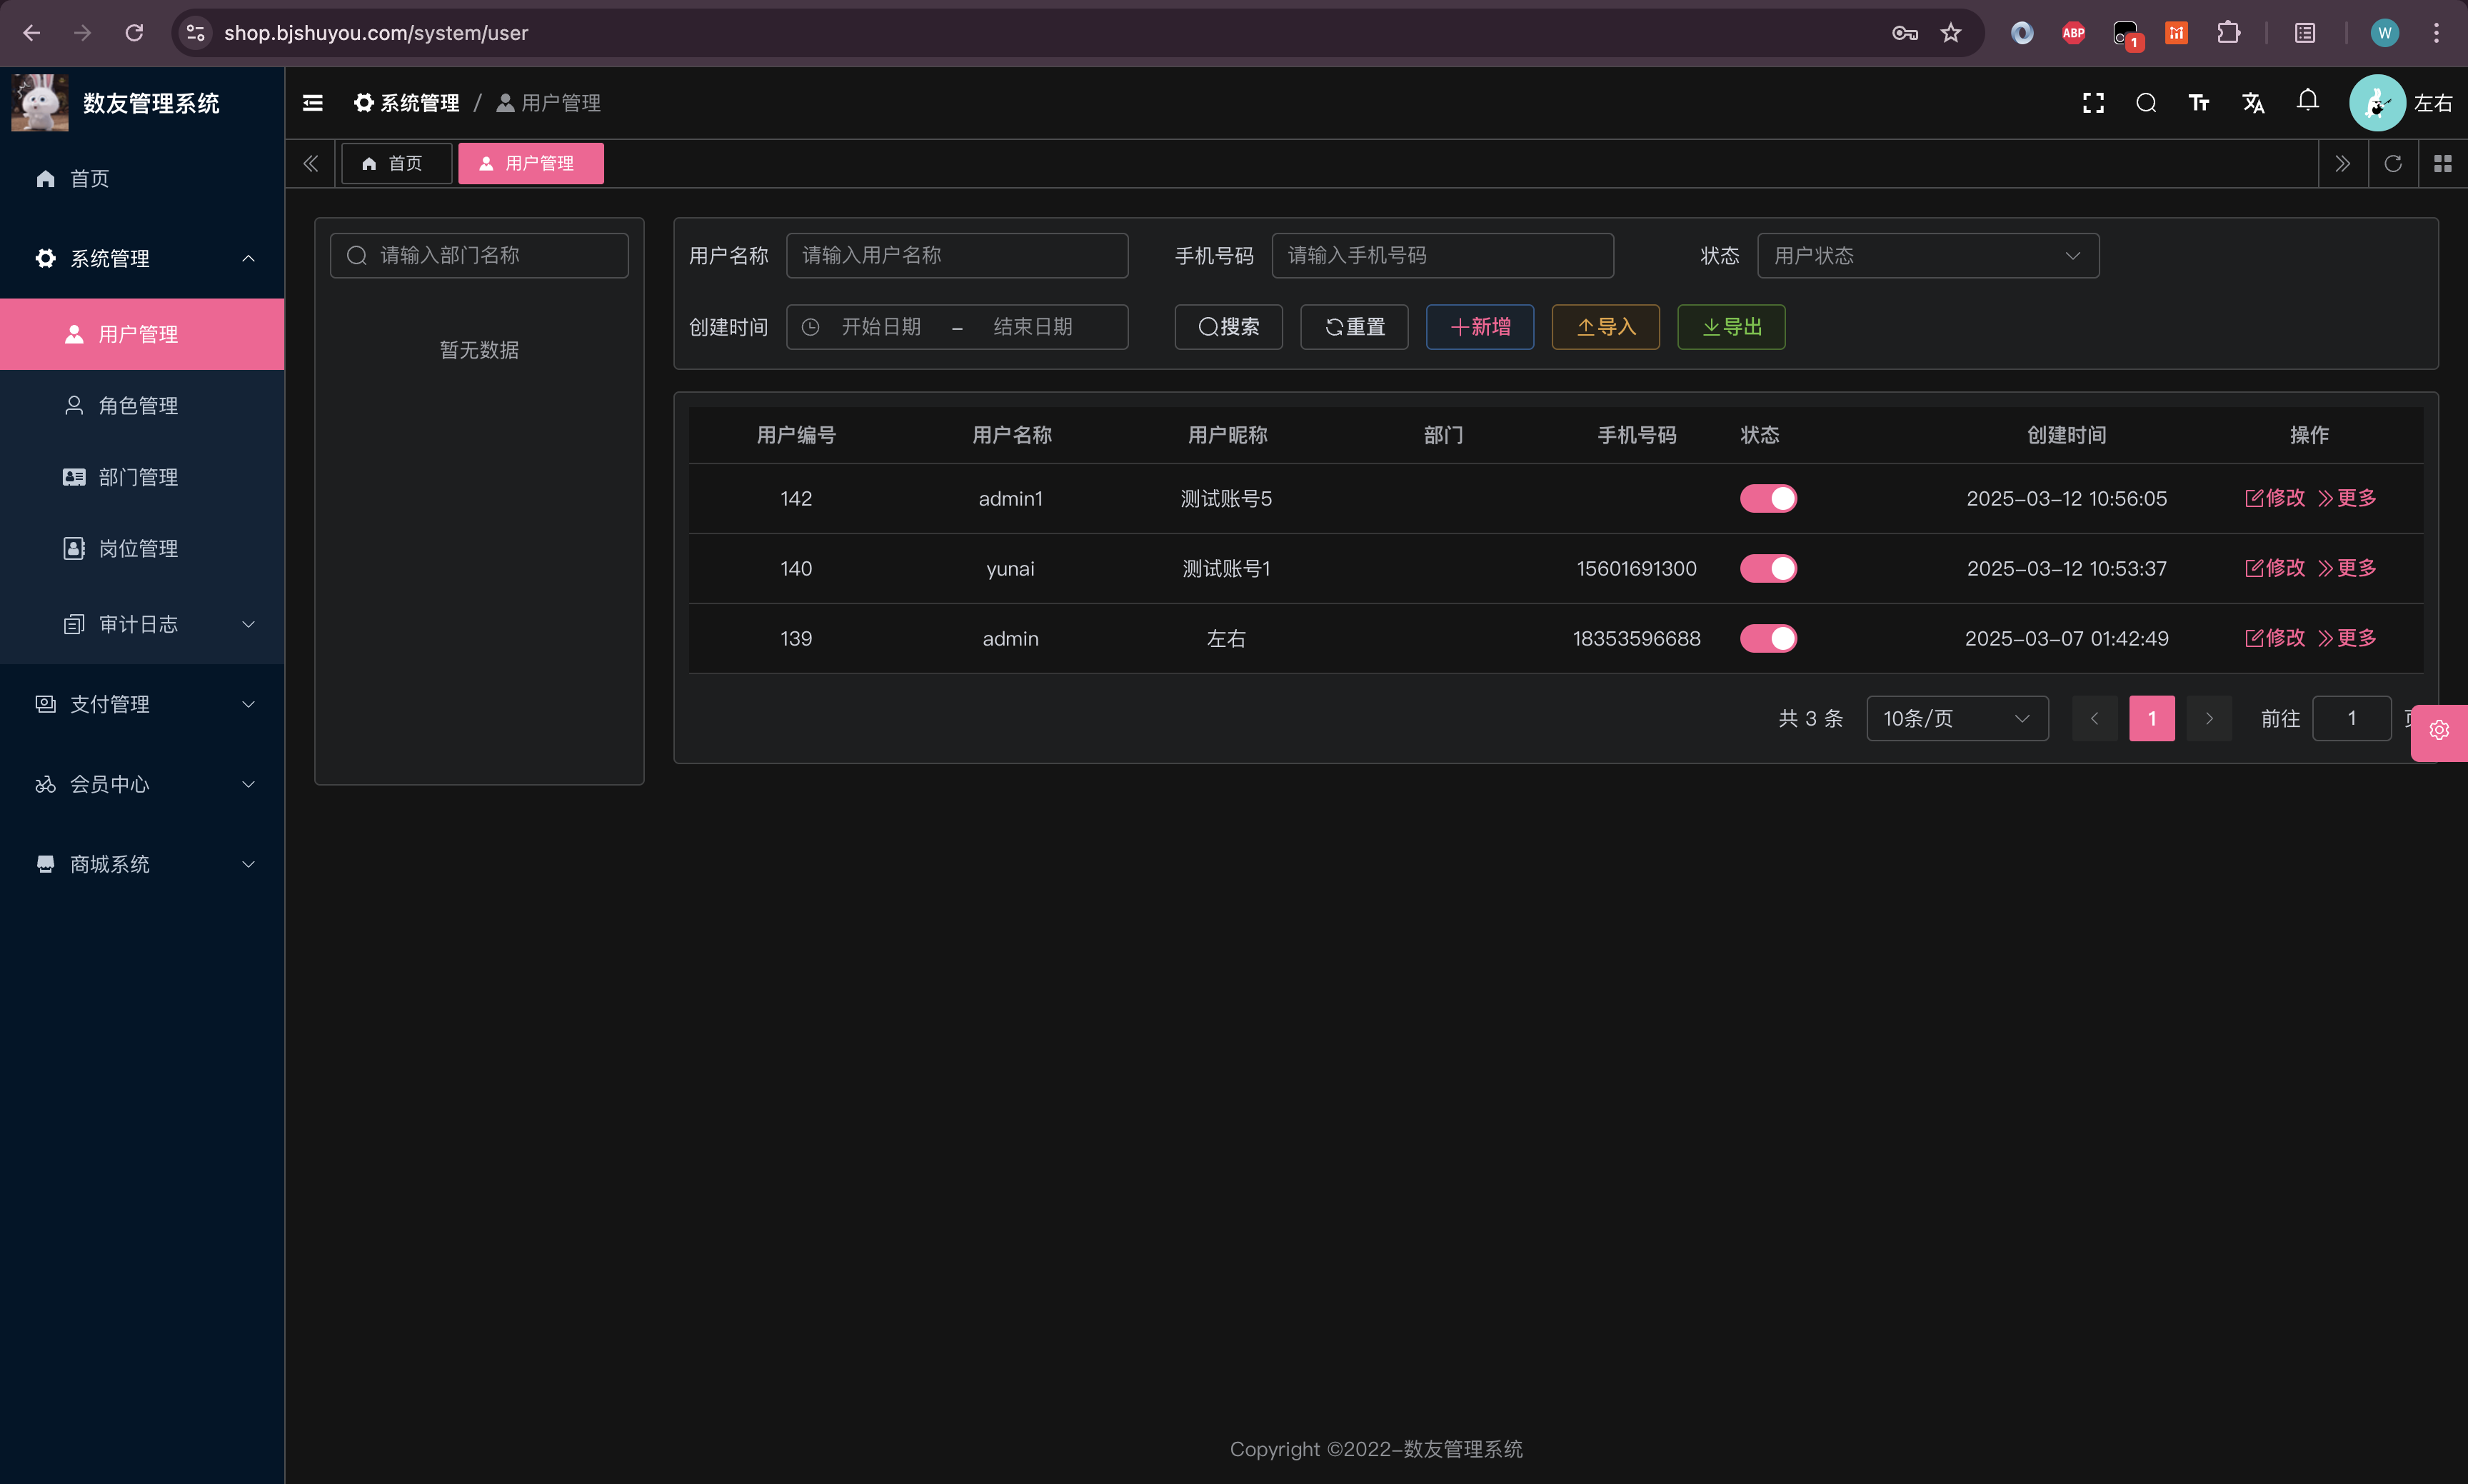Click the refresh tab icon
The height and width of the screenshot is (1484, 2468).
[x=2393, y=163]
